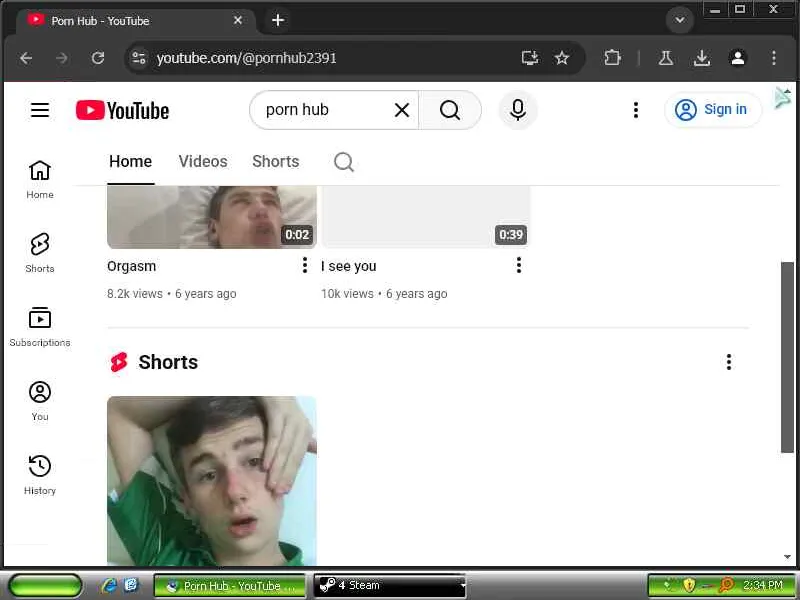Select the channel Home tab
The height and width of the screenshot is (600, 800).
tap(131, 162)
